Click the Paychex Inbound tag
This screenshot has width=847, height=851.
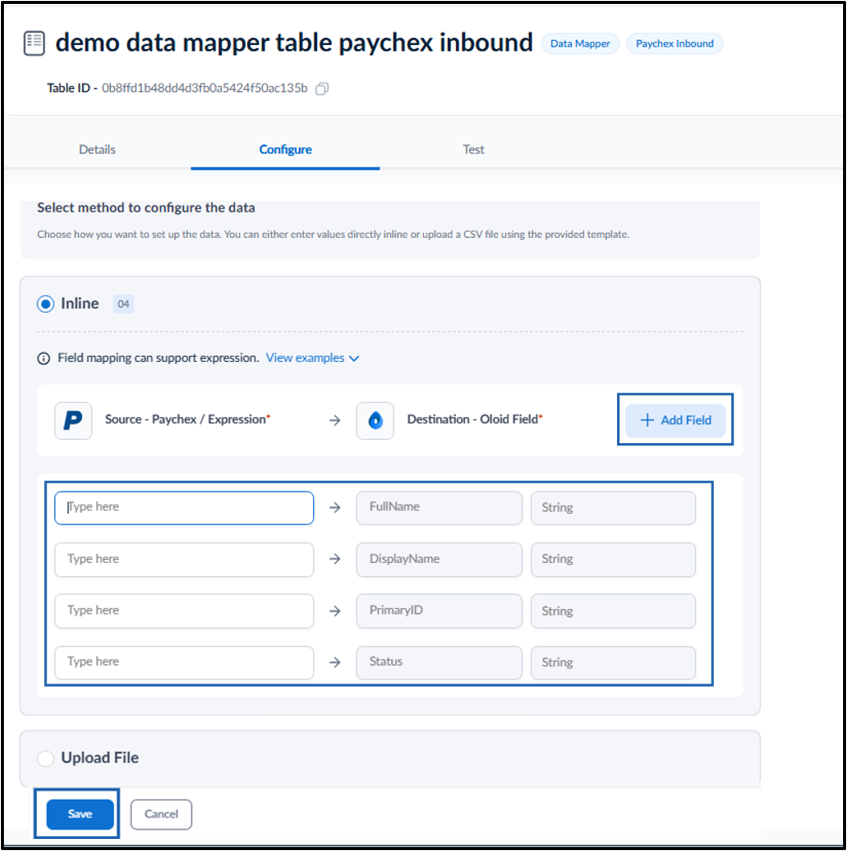[x=674, y=43]
